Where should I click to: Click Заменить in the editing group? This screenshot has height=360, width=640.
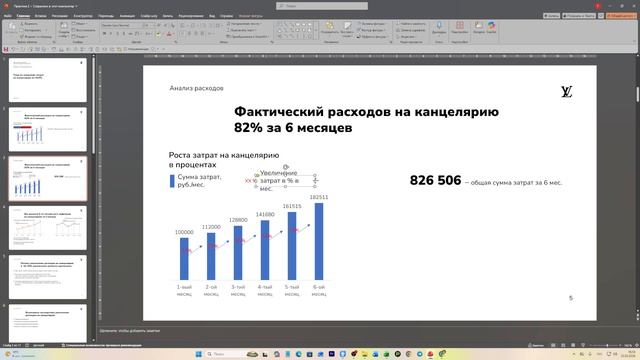tap(410, 30)
